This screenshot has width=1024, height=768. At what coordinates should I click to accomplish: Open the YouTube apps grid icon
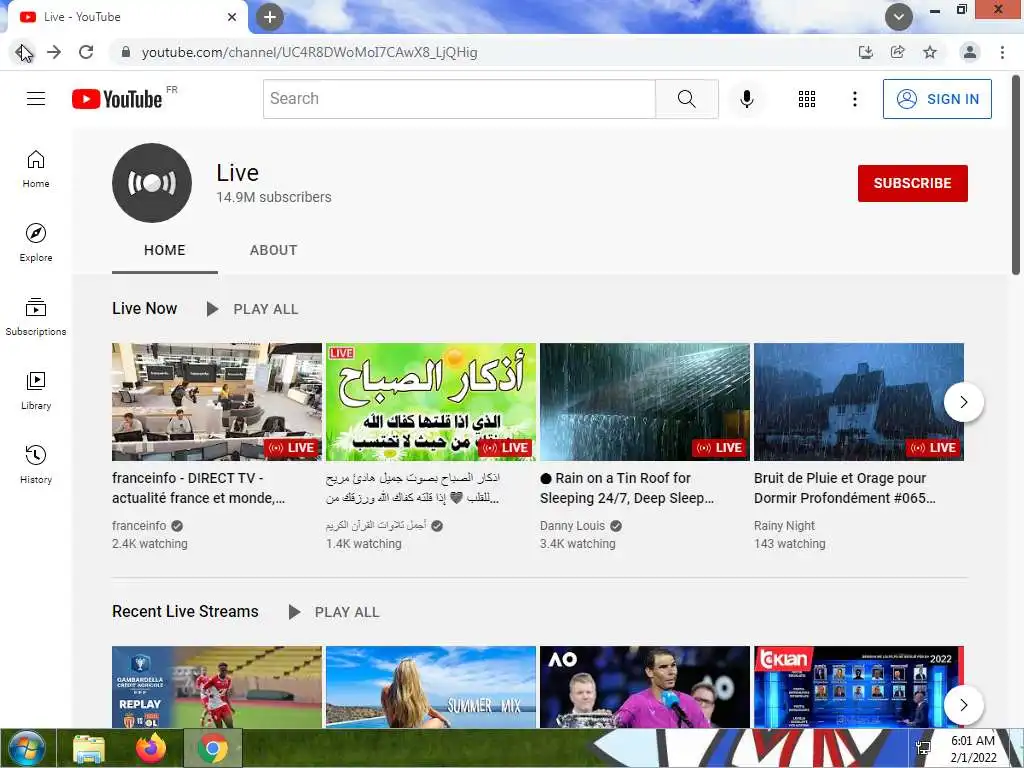[807, 99]
